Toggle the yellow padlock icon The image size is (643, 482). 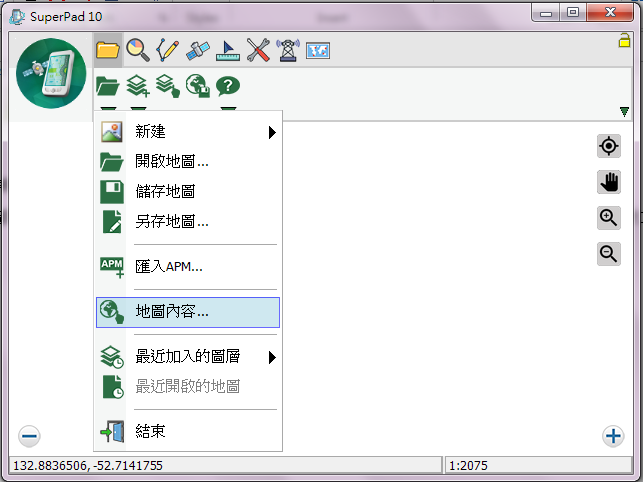(x=624, y=40)
